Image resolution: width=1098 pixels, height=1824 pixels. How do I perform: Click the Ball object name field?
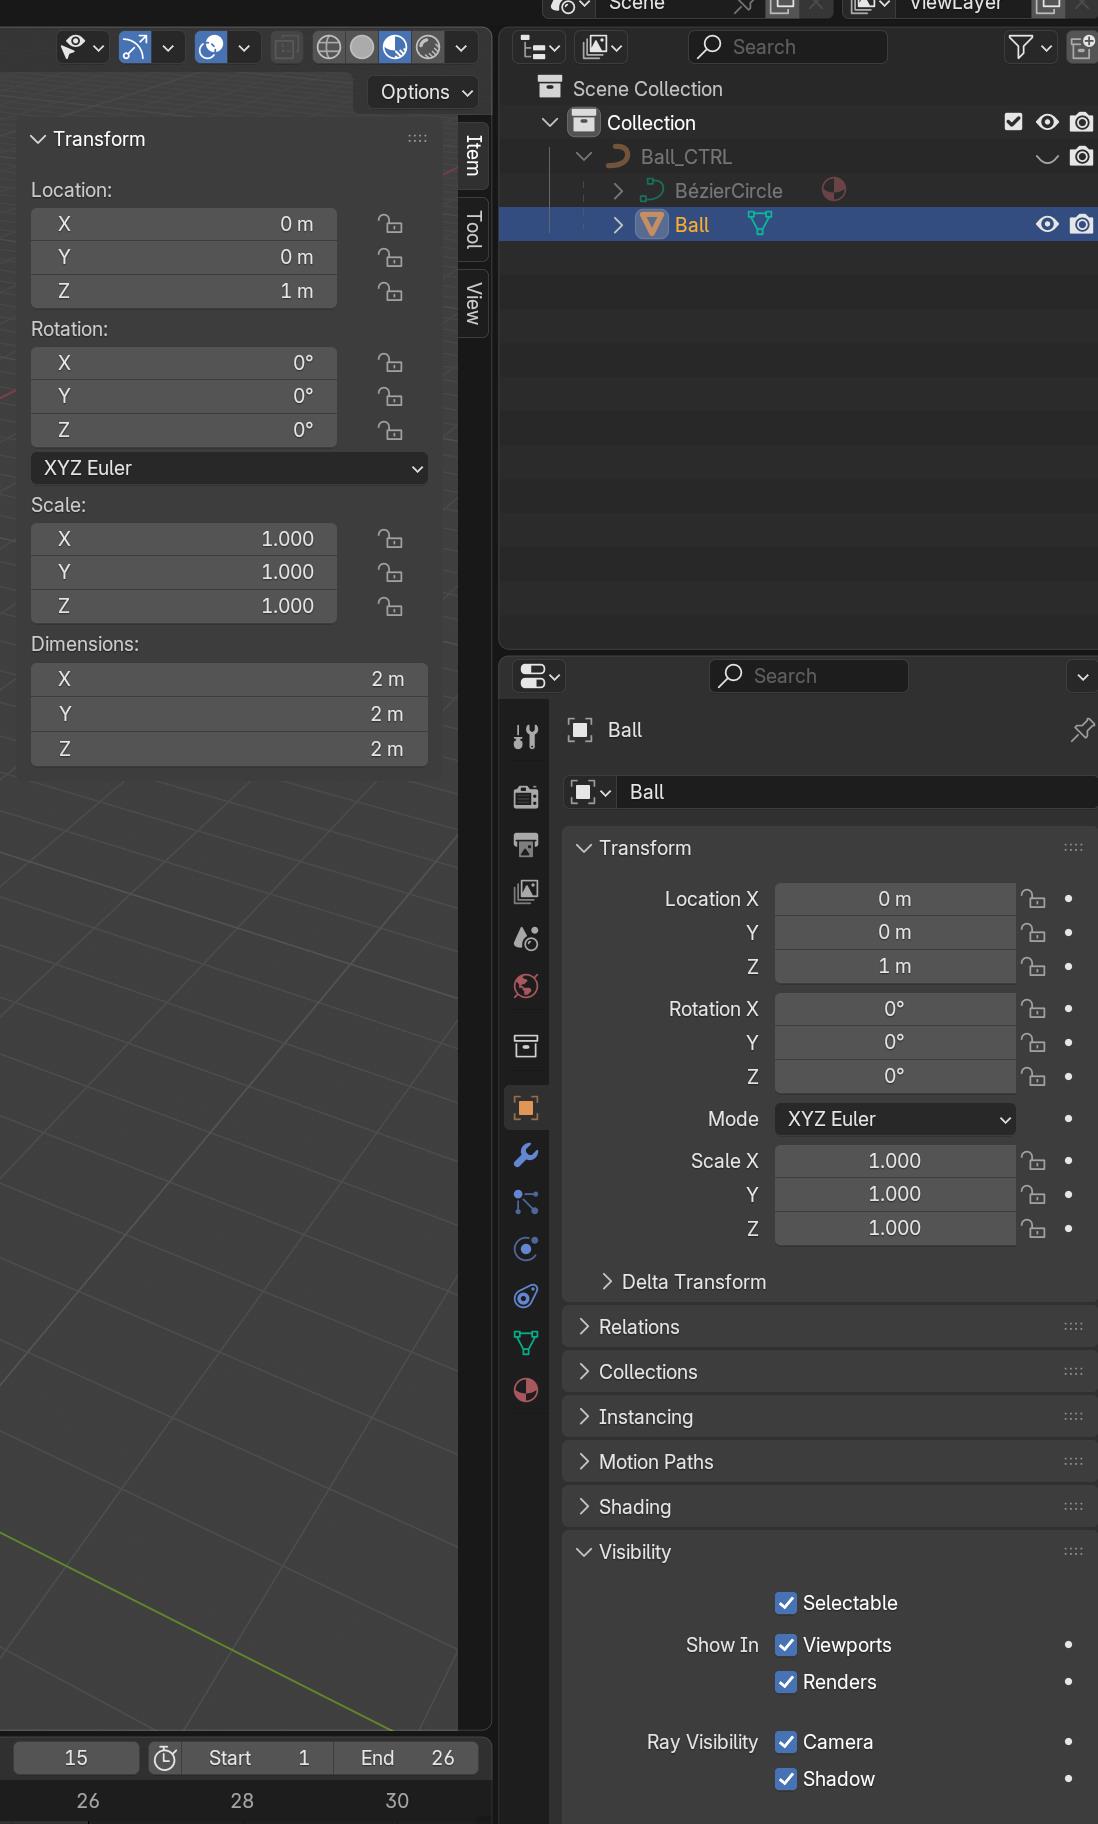[x=857, y=792]
